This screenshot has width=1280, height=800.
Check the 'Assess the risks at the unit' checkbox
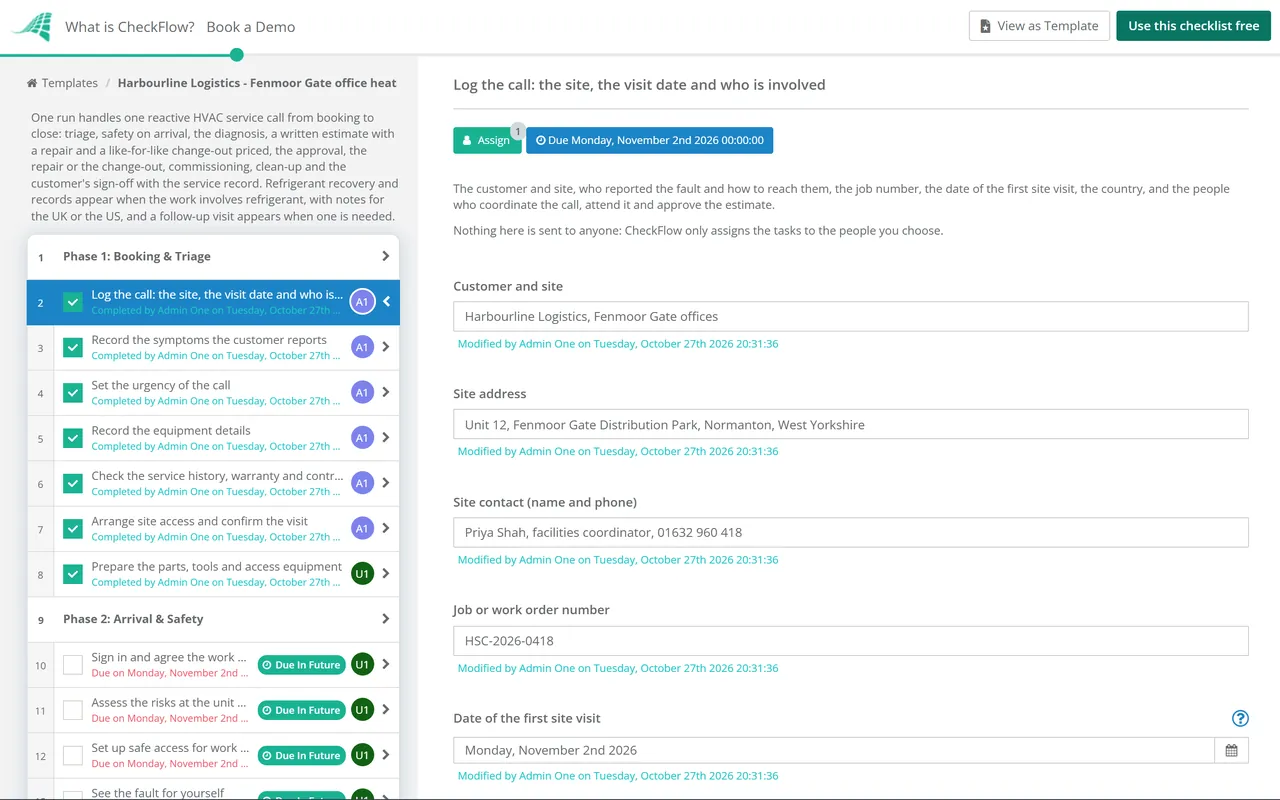(x=73, y=710)
